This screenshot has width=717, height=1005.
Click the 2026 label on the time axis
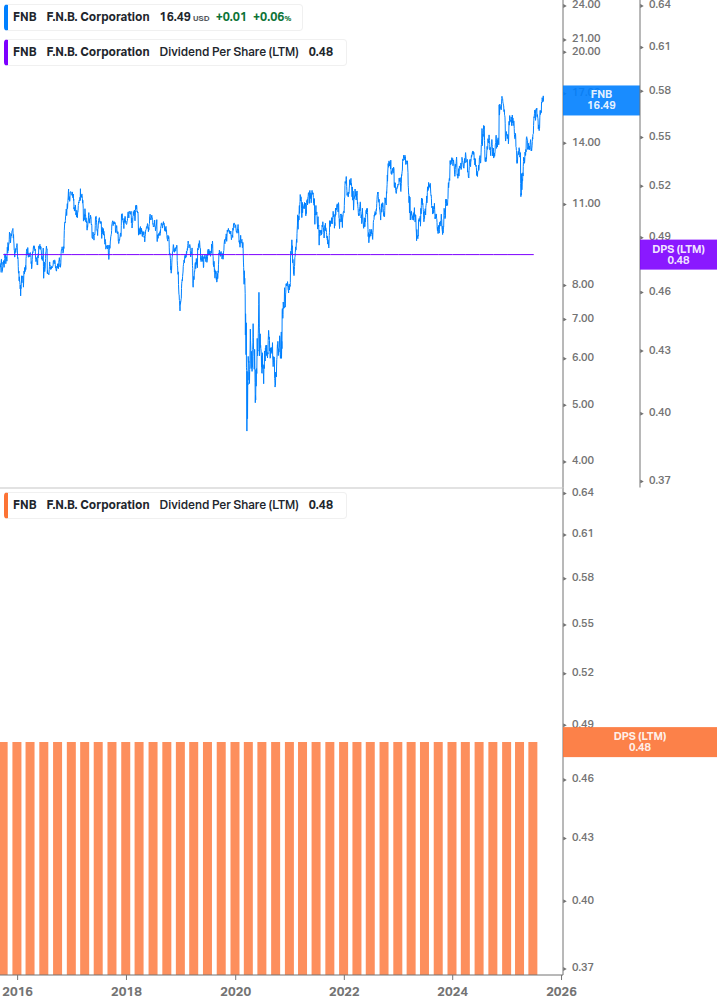pos(561,992)
